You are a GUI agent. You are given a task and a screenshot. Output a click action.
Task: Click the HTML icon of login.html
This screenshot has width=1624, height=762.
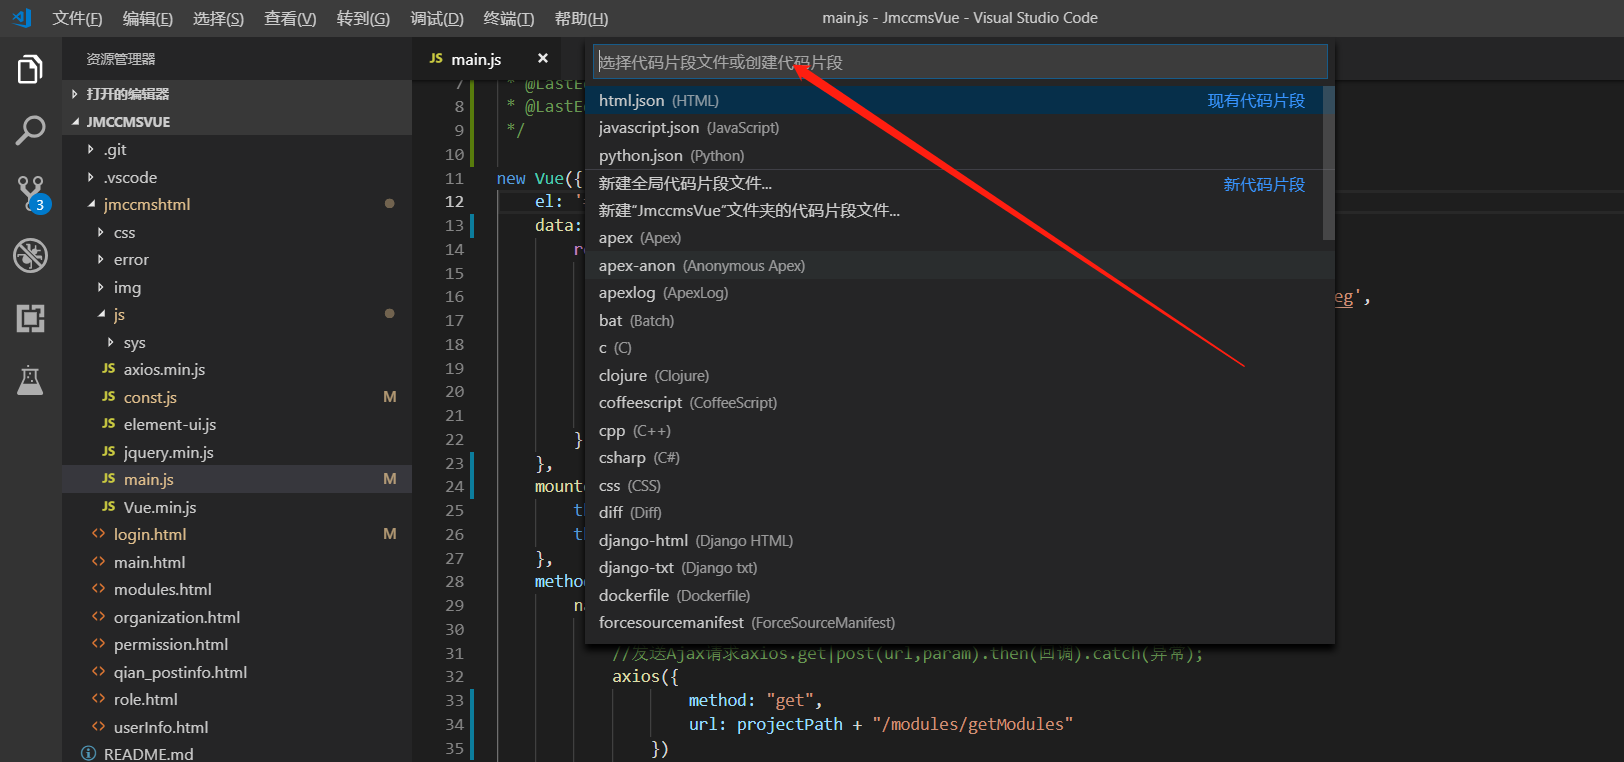click(98, 534)
